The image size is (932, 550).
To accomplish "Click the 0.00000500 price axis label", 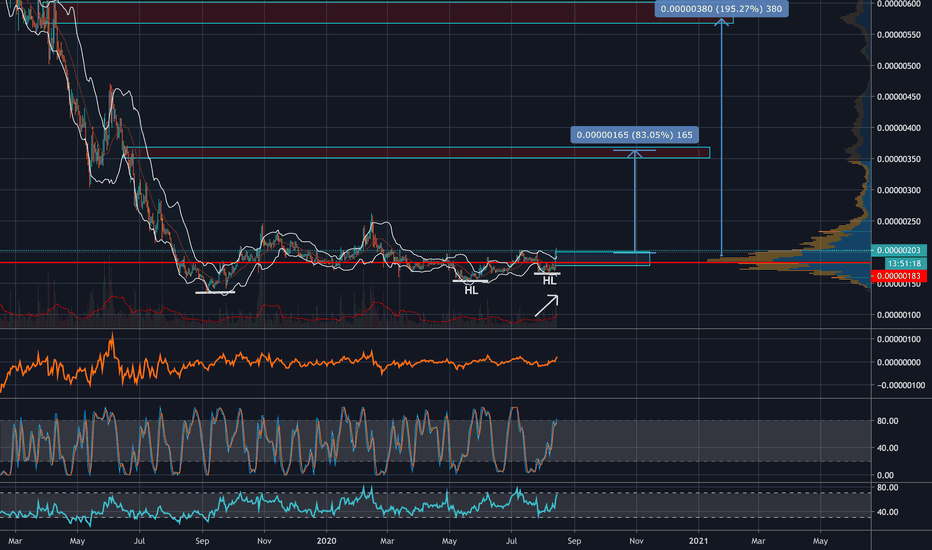I will (x=899, y=66).
